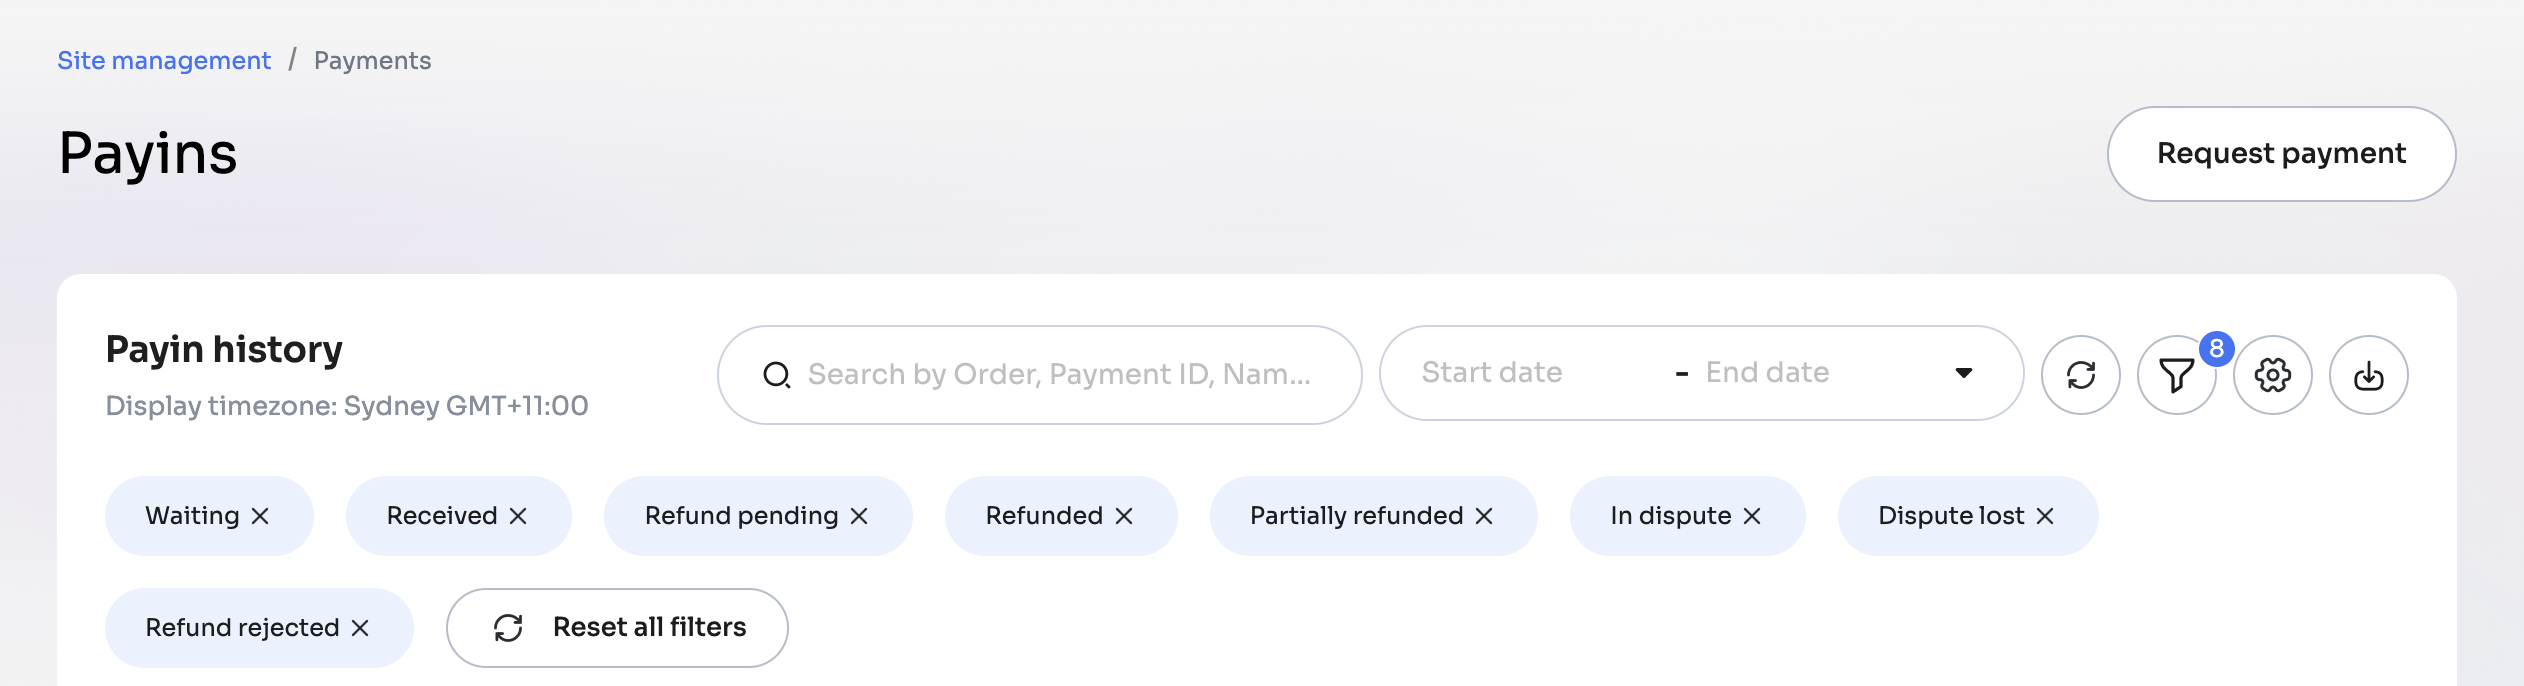2524x686 pixels.
Task: Remove the Partially refunded filter chip
Action: tap(1484, 516)
